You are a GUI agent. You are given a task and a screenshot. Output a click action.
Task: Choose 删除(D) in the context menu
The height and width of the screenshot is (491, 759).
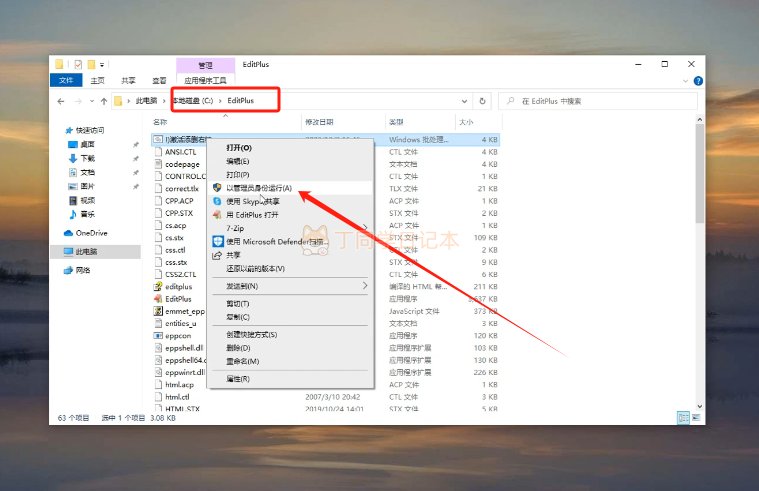click(290, 348)
